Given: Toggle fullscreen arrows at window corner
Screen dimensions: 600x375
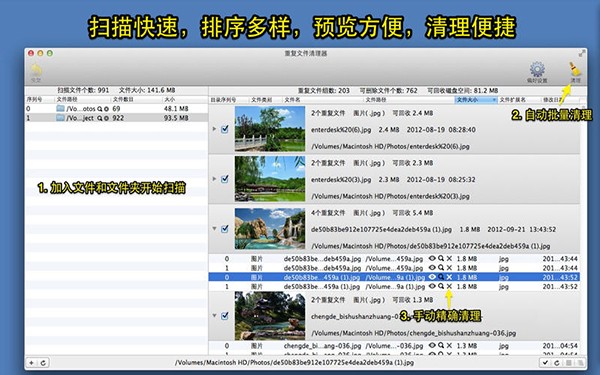Looking at the screenshot, I should pos(582,53).
